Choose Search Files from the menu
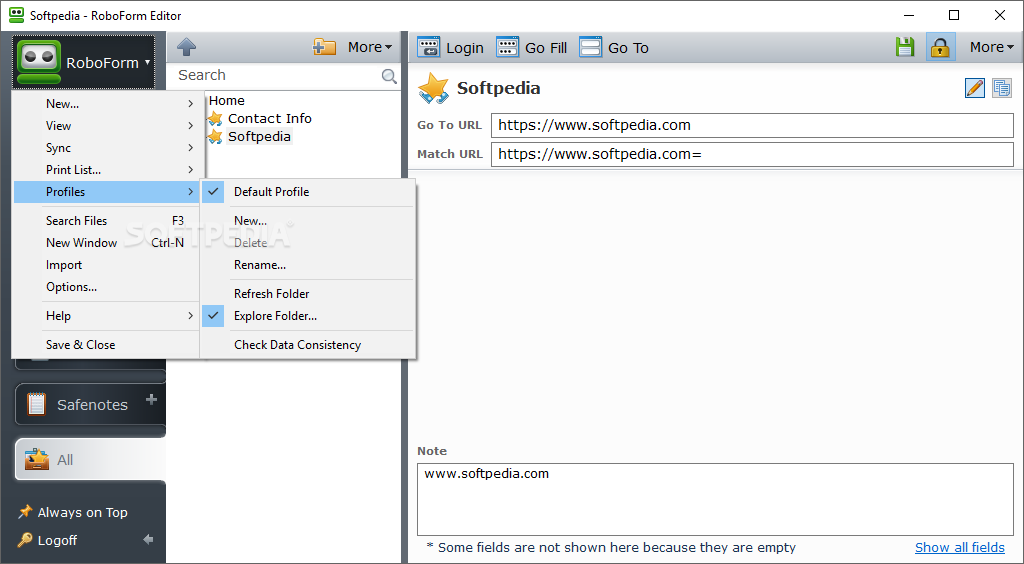 point(106,221)
